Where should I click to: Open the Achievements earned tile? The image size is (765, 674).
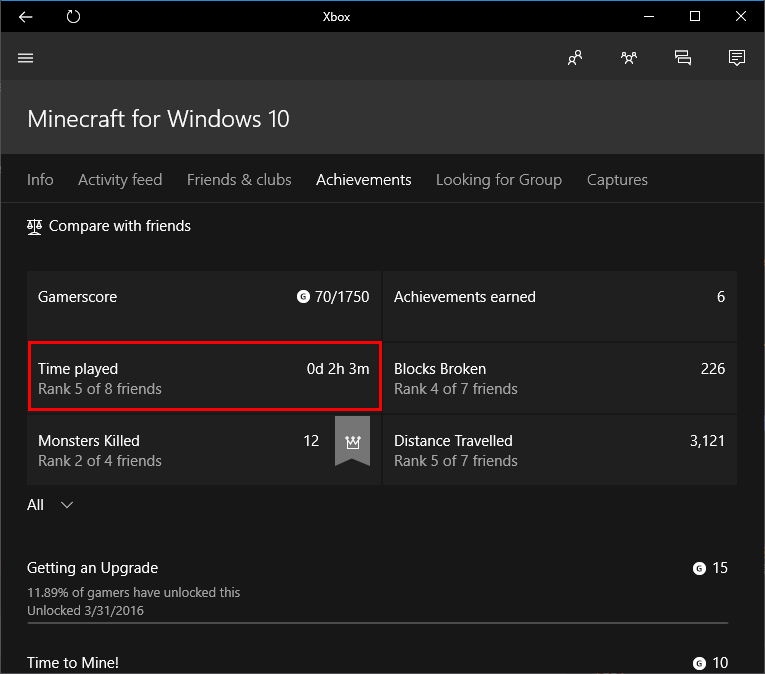coord(560,306)
